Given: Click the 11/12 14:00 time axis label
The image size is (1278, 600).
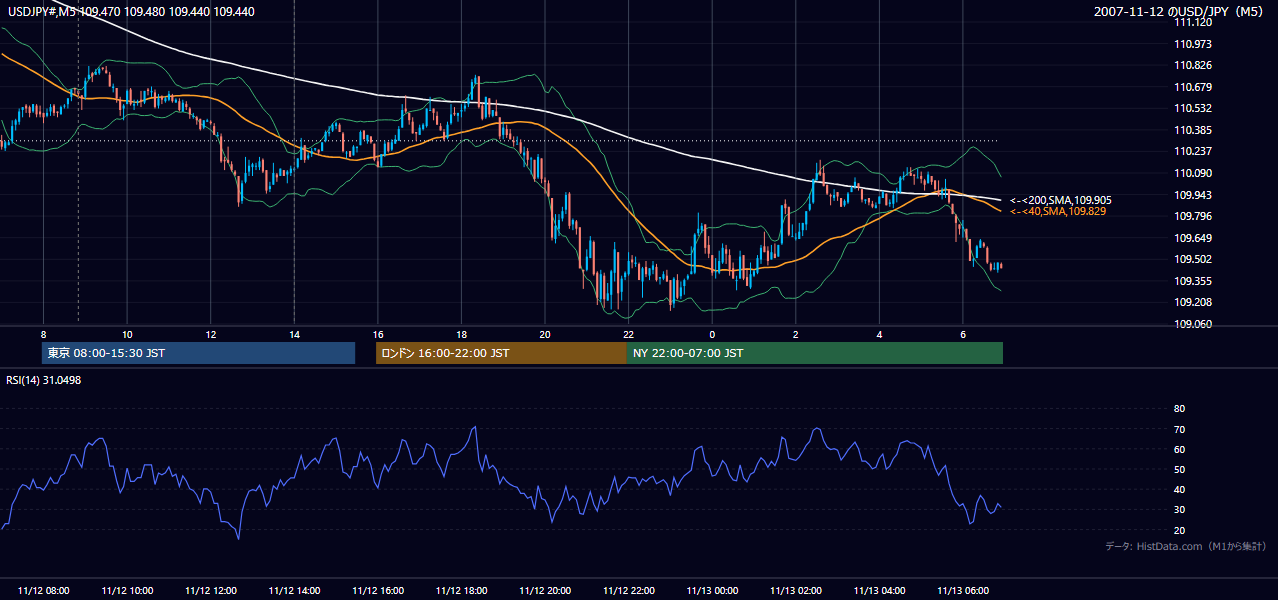Looking at the screenshot, I should [x=295, y=591].
